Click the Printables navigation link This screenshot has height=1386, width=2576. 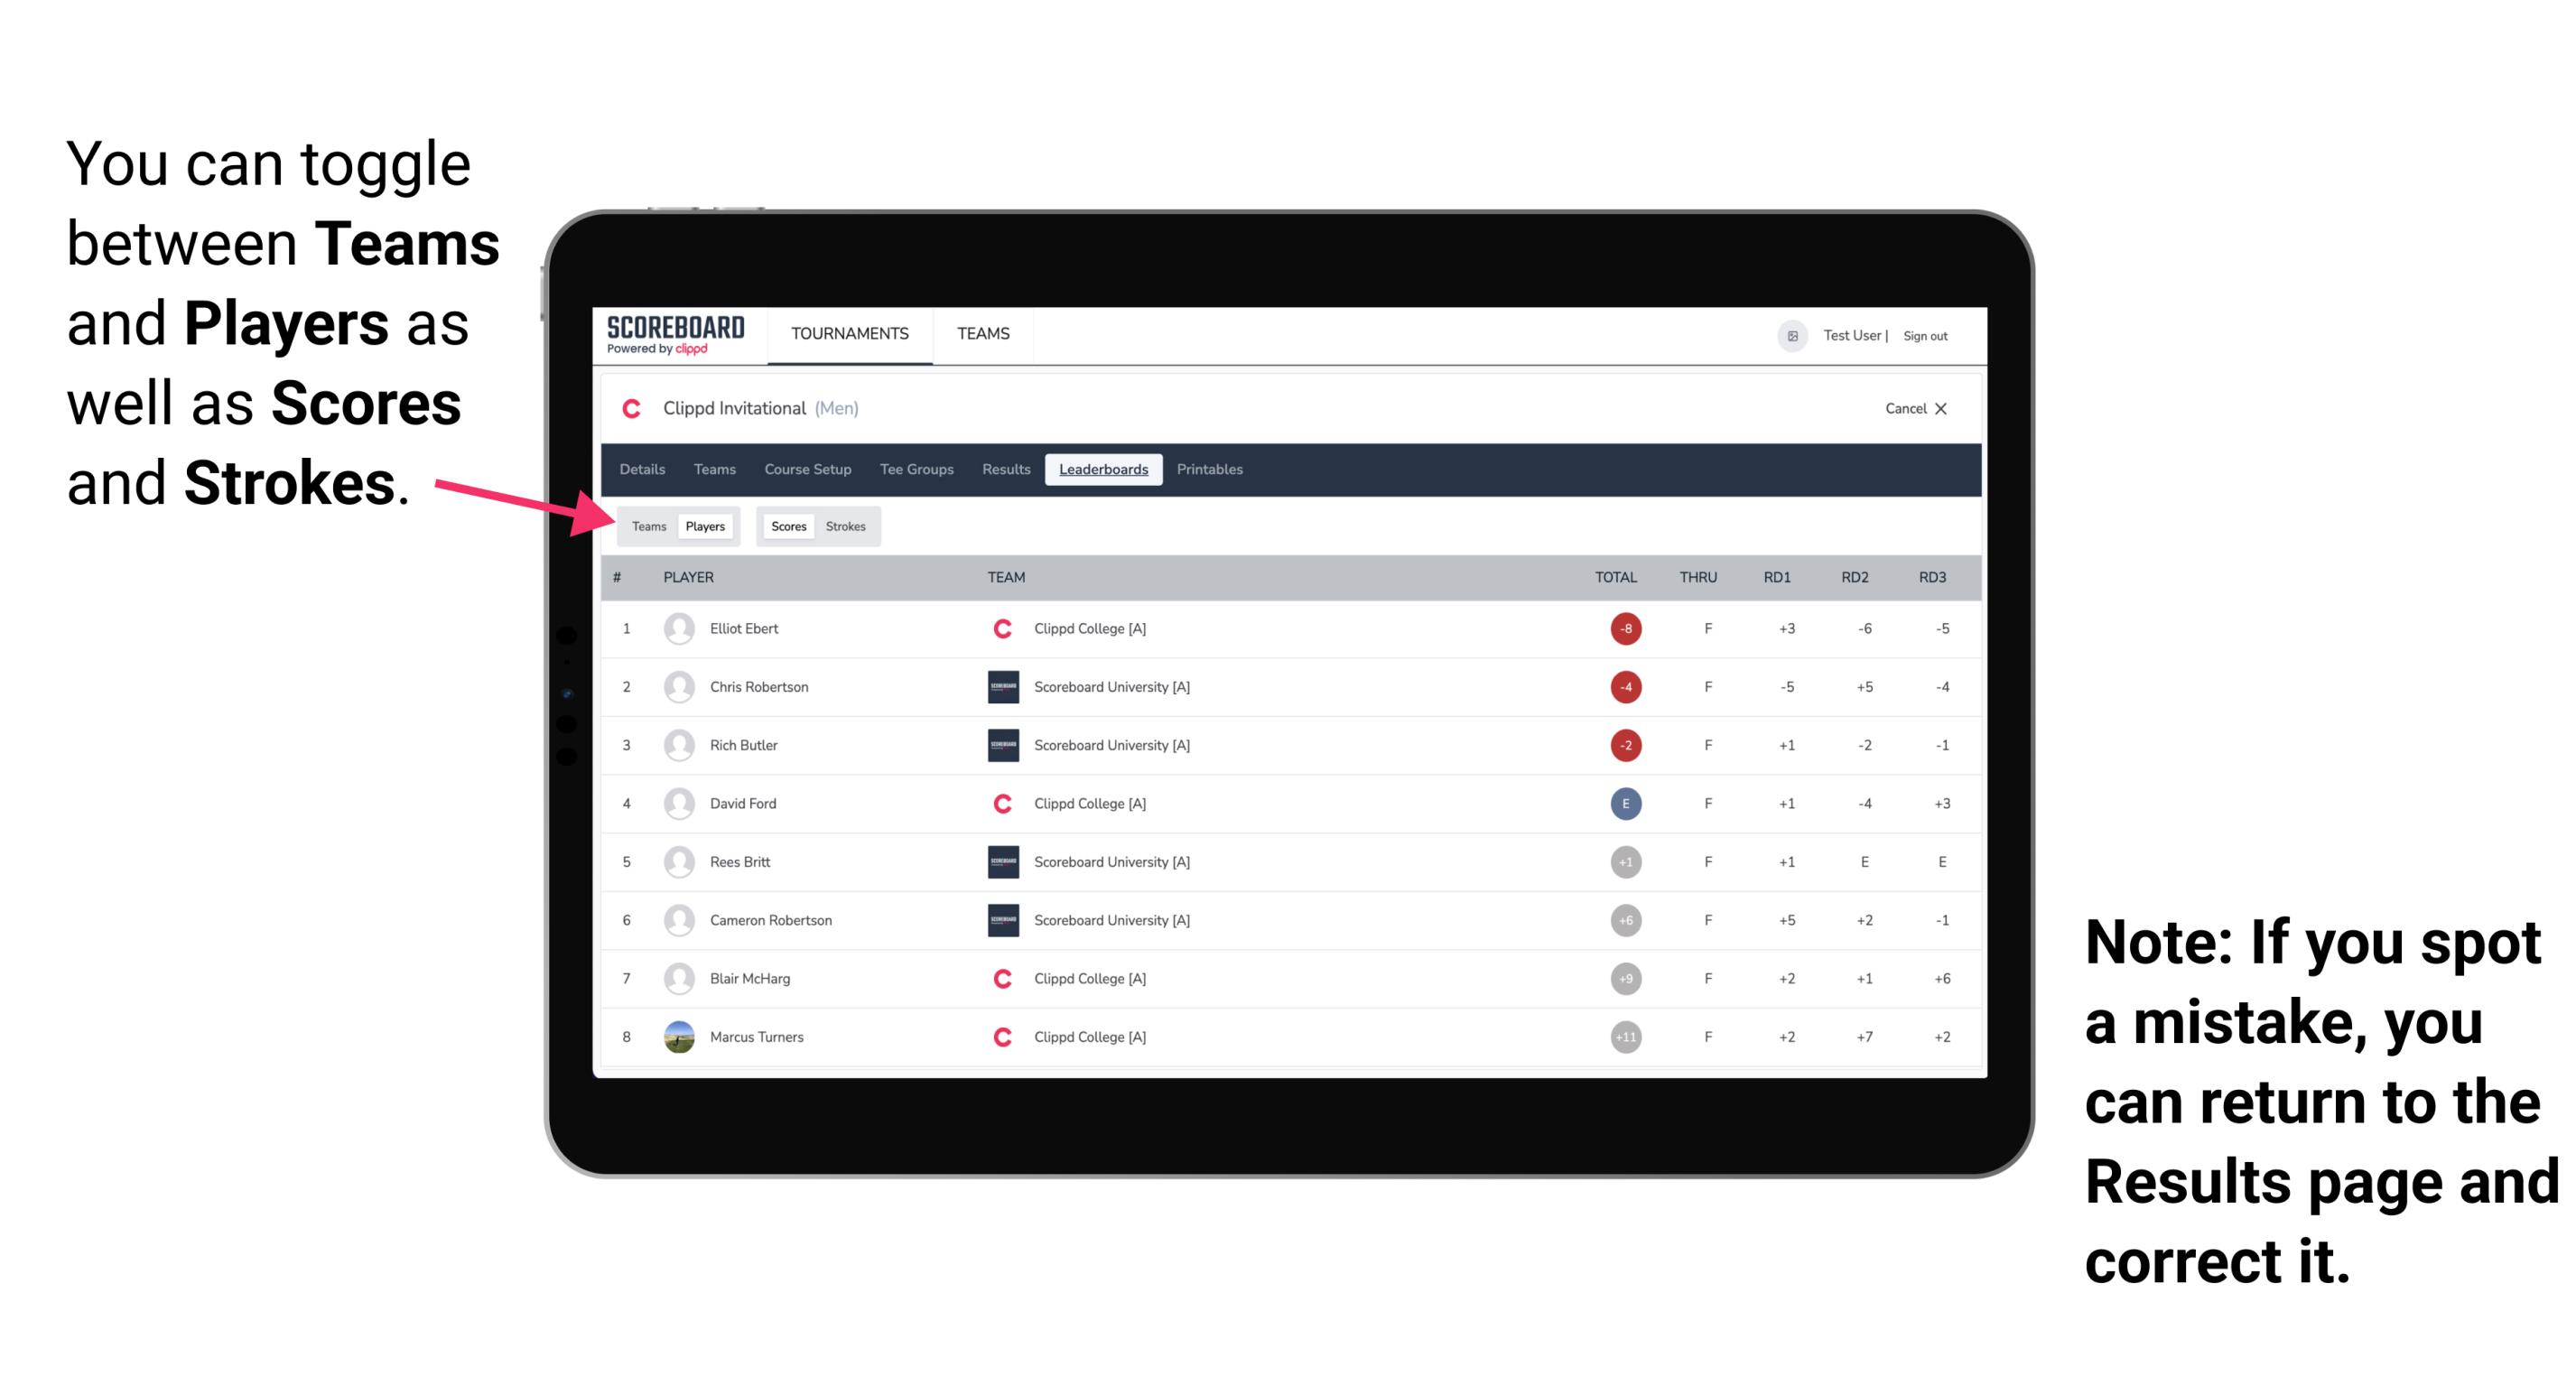1211,470
